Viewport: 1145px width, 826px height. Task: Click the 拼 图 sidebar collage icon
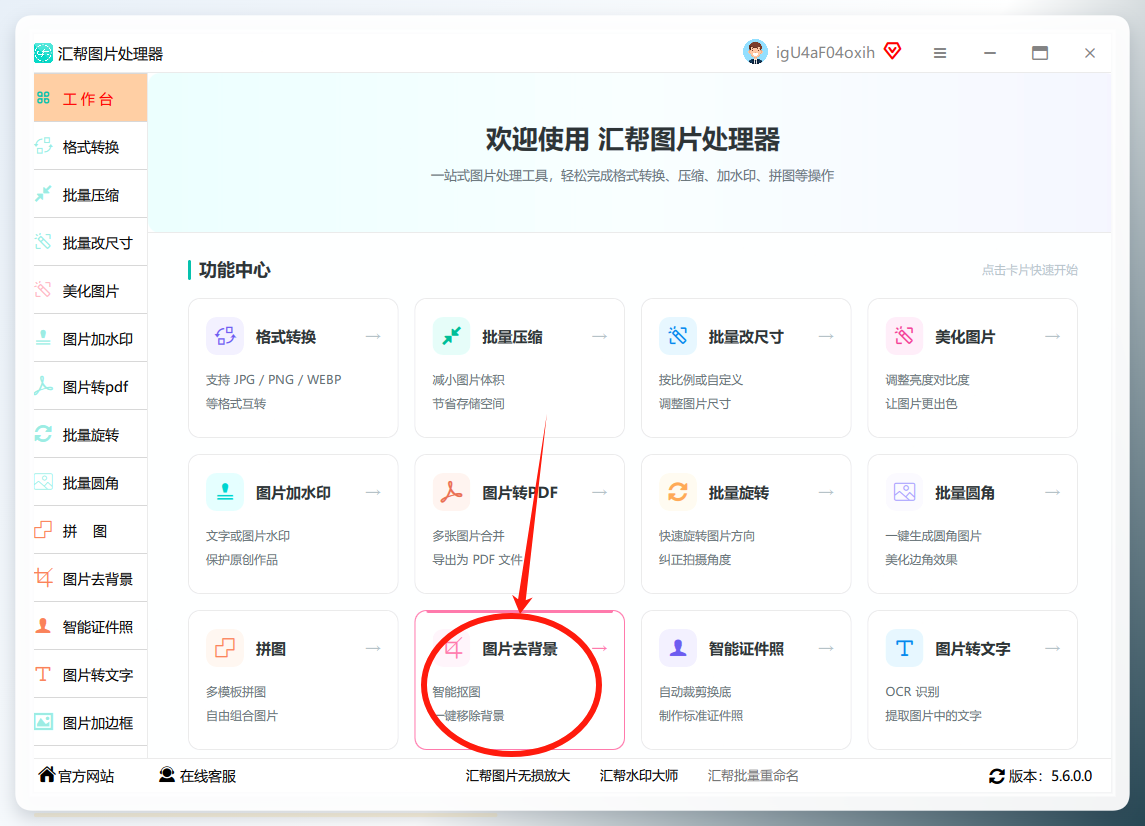[43, 529]
